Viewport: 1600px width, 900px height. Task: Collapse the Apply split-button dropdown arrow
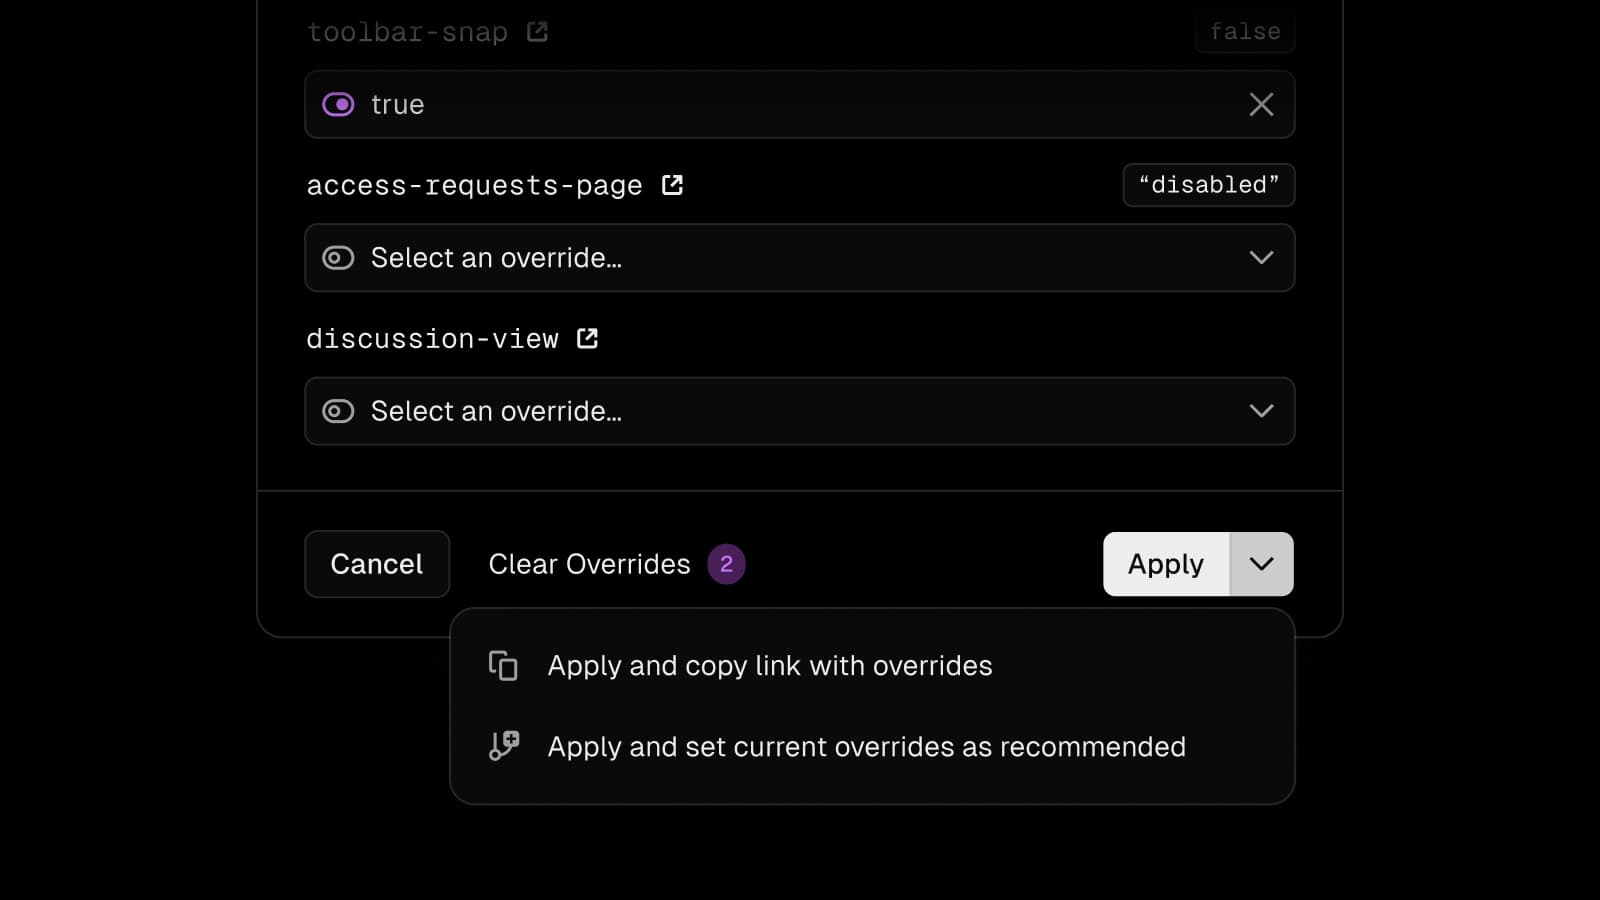click(x=1261, y=564)
